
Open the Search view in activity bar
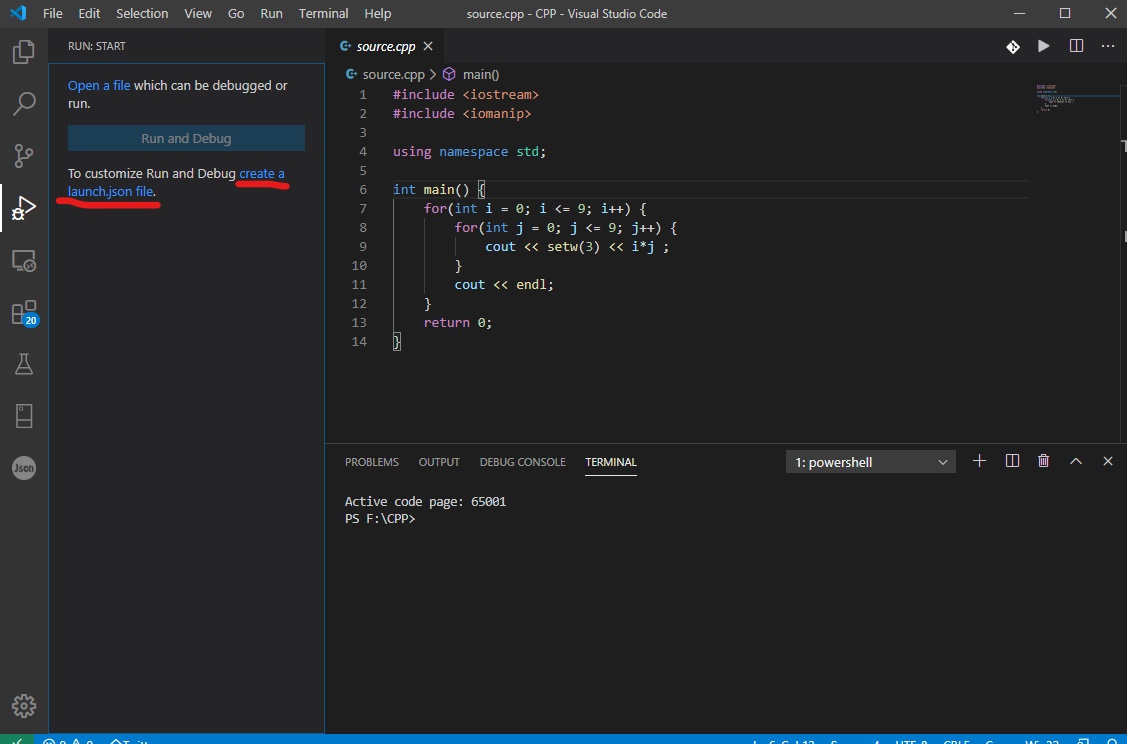(x=24, y=104)
